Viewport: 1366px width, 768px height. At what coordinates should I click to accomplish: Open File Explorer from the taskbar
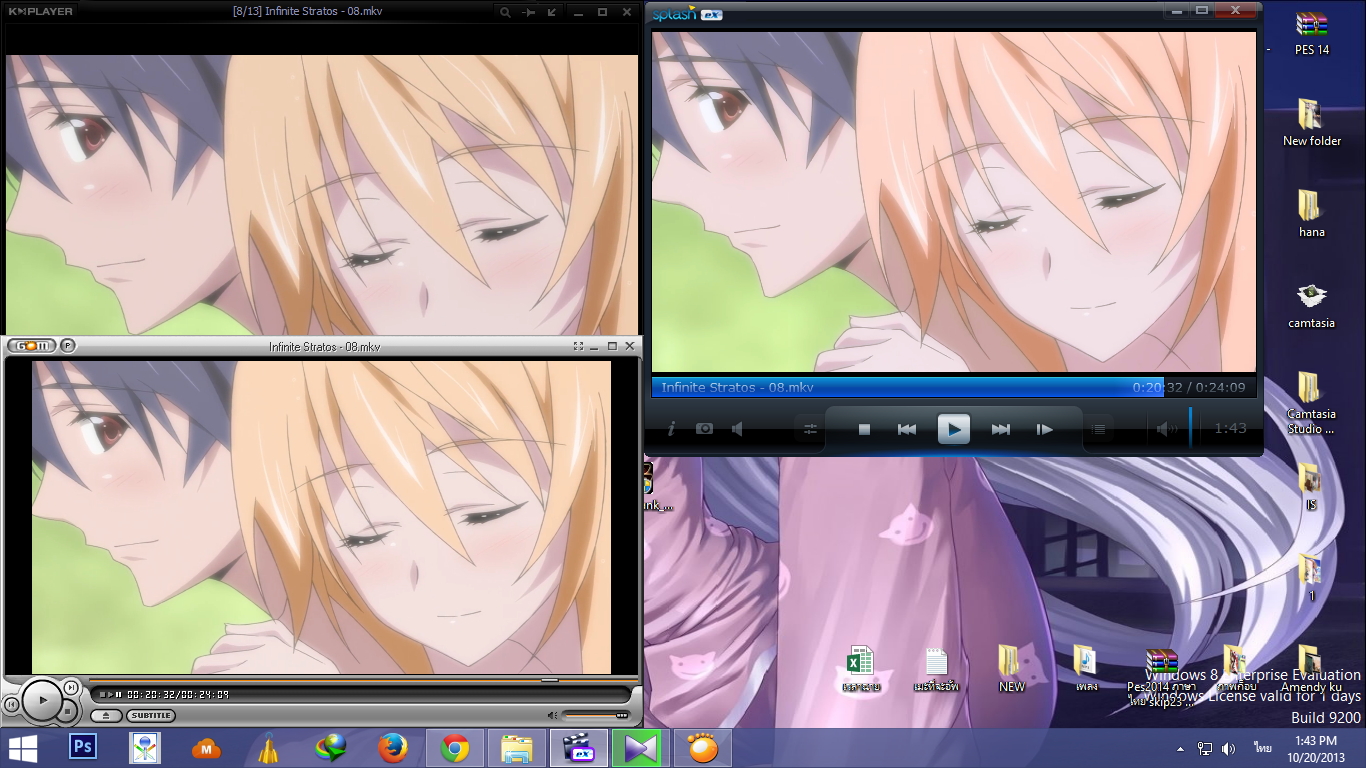(517, 748)
